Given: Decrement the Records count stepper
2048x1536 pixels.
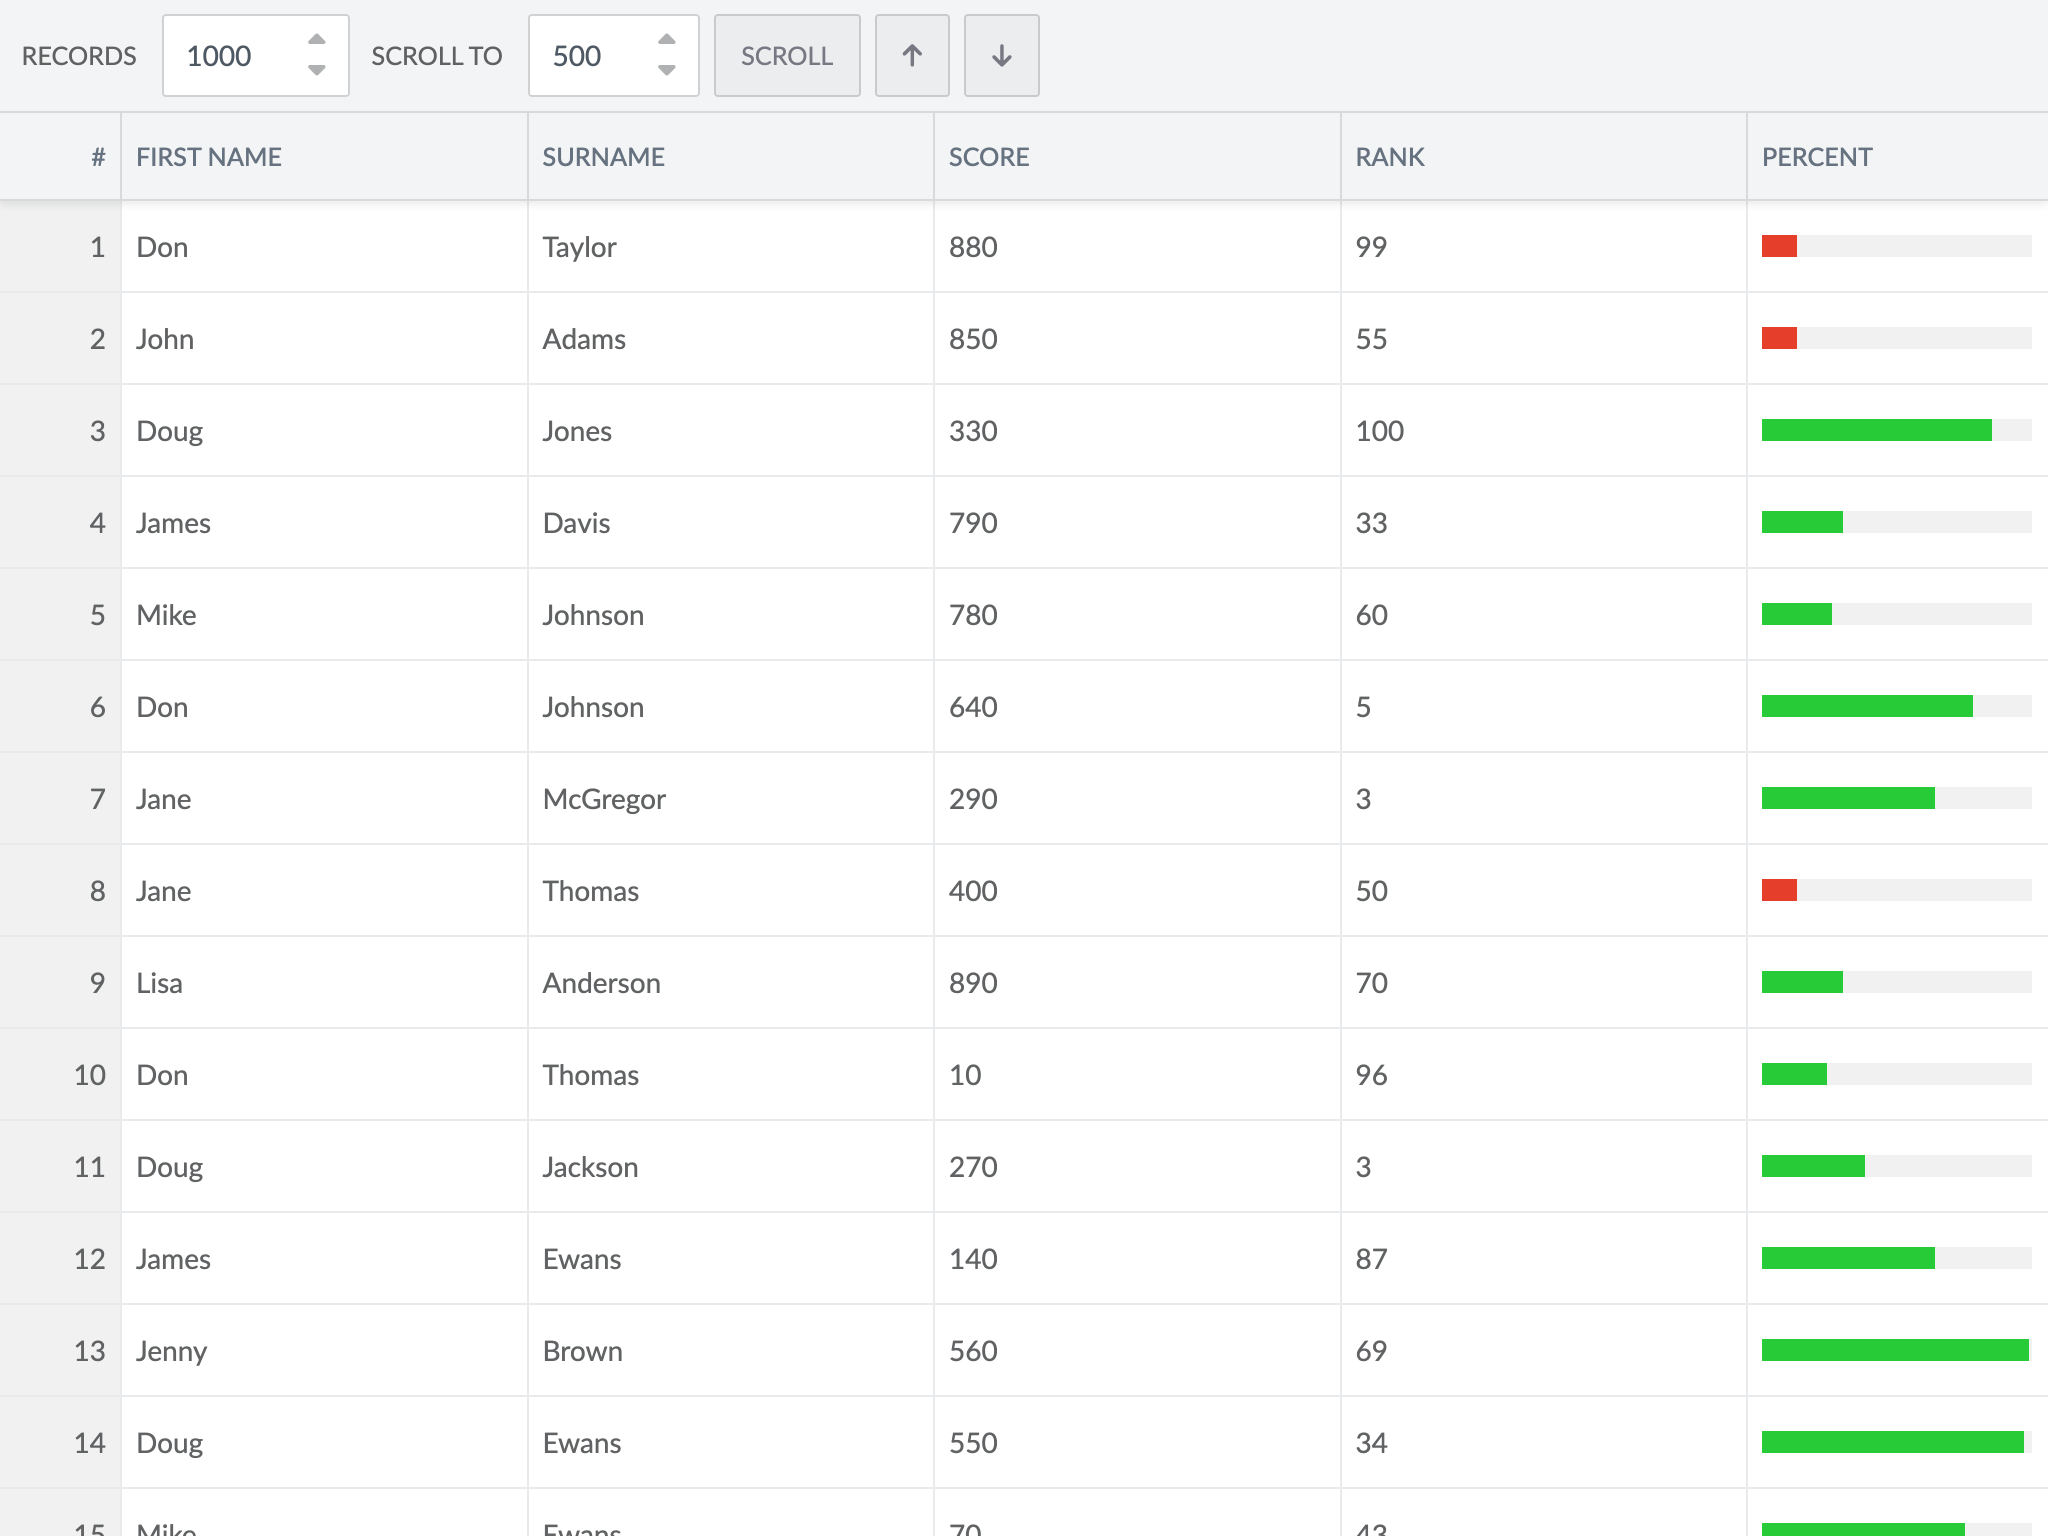Looking at the screenshot, I should 317,70.
